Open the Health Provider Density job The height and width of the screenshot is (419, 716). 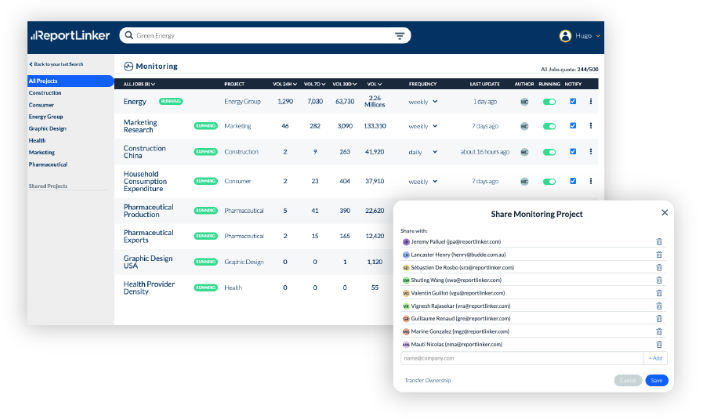pyautogui.click(x=149, y=288)
